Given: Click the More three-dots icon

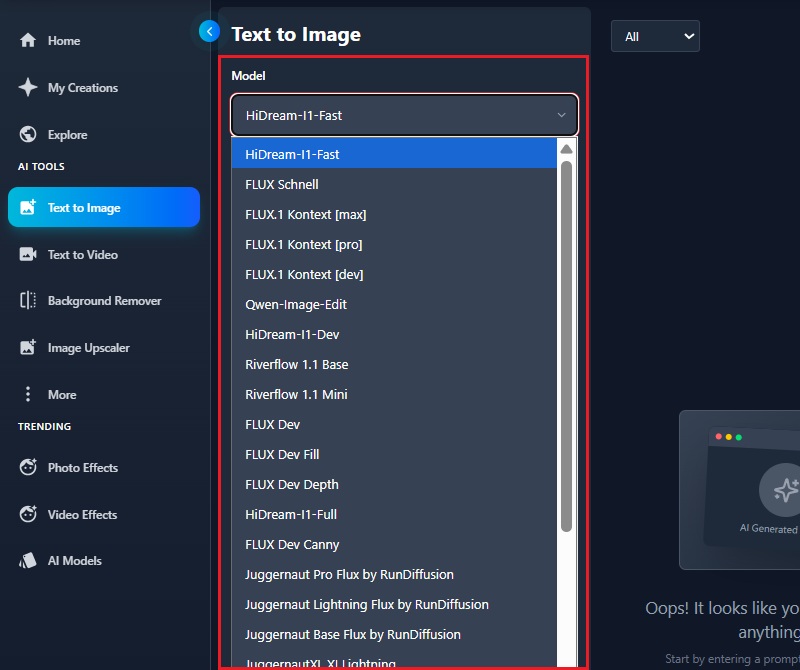Looking at the screenshot, I should coord(28,394).
